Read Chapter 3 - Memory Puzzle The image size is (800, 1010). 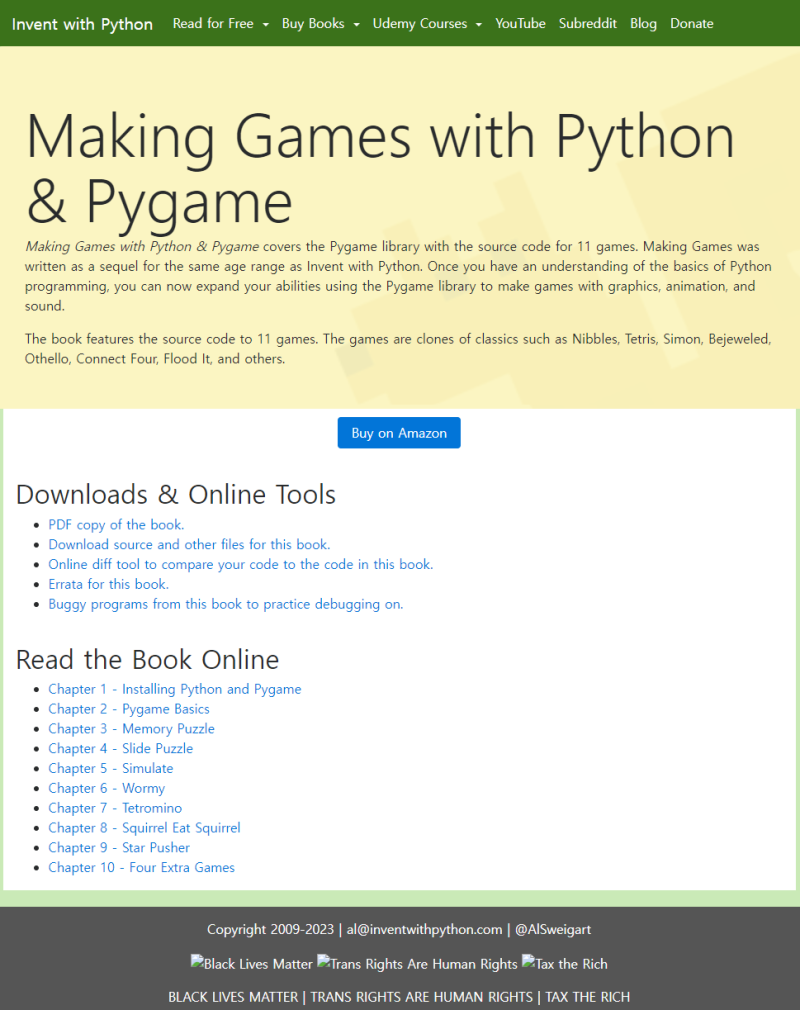click(x=131, y=729)
